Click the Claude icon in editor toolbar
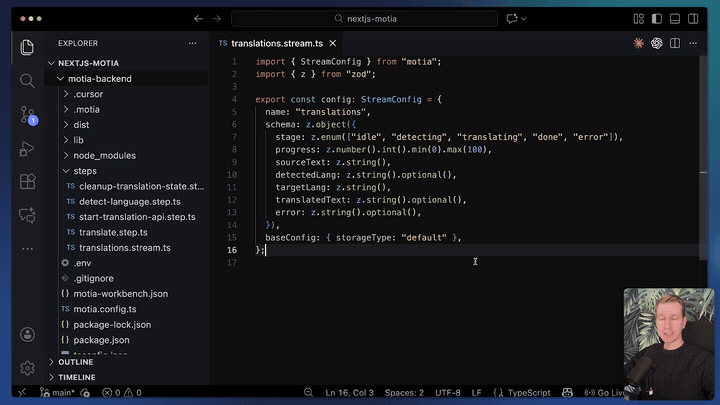This screenshot has width=720, height=405. pyautogui.click(x=638, y=43)
